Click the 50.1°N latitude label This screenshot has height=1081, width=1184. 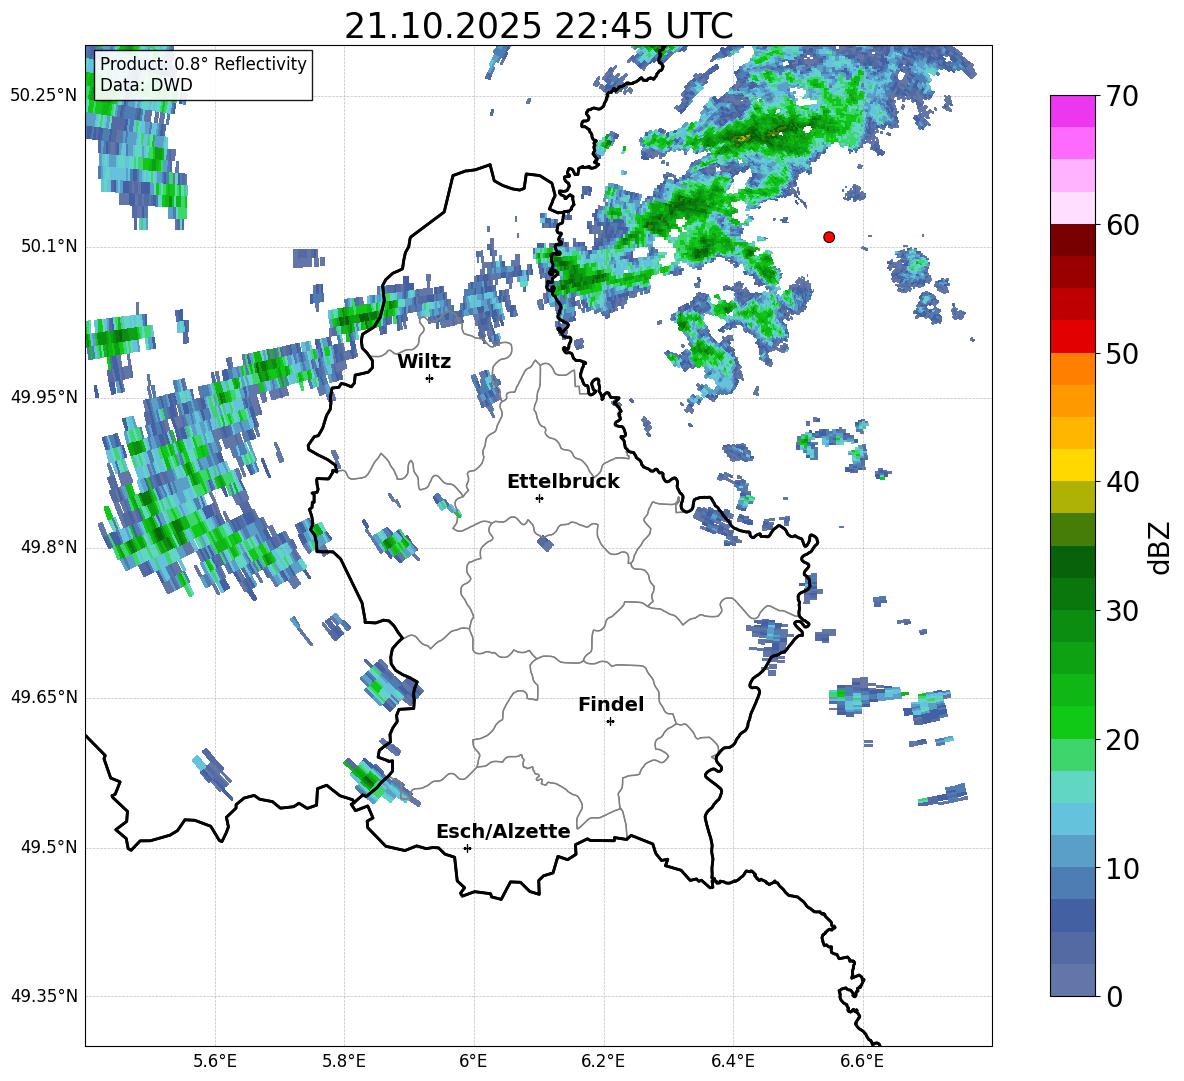[49, 247]
